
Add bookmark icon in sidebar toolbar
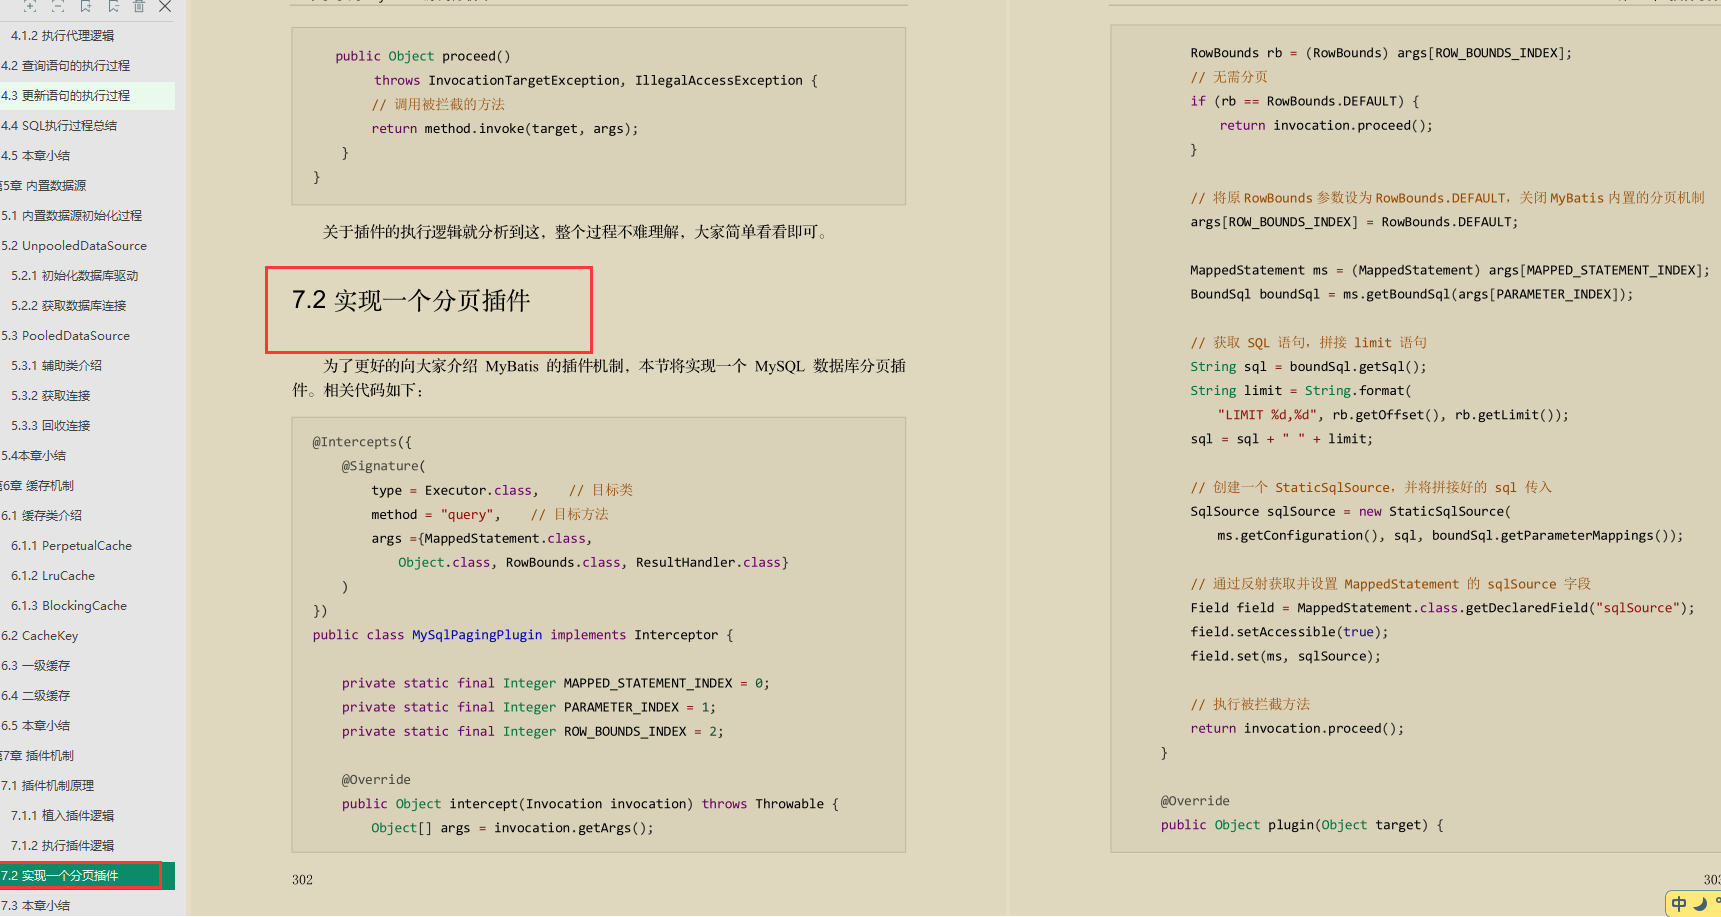pyautogui.click(x=85, y=6)
